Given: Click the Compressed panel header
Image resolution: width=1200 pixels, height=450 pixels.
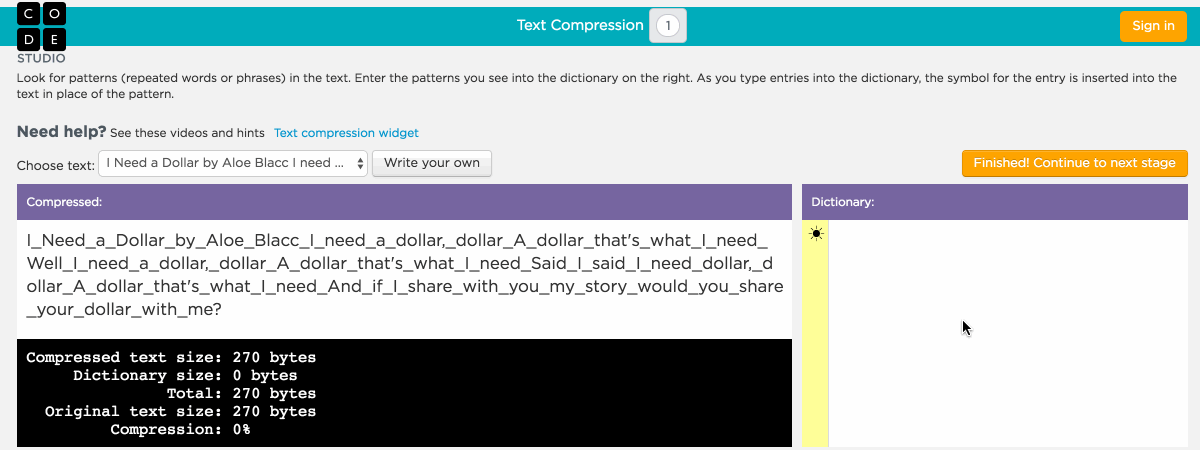Looking at the screenshot, I should 404,201.
